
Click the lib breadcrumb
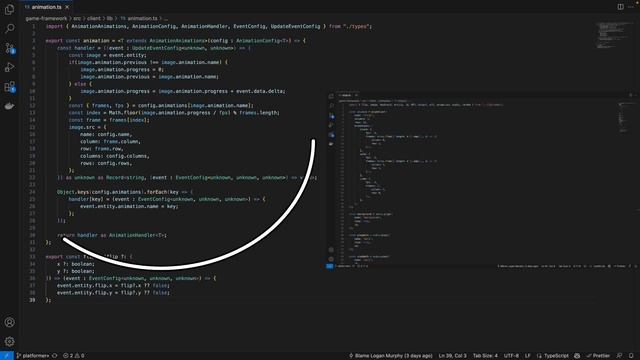pyautogui.click(x=110, y=18)
